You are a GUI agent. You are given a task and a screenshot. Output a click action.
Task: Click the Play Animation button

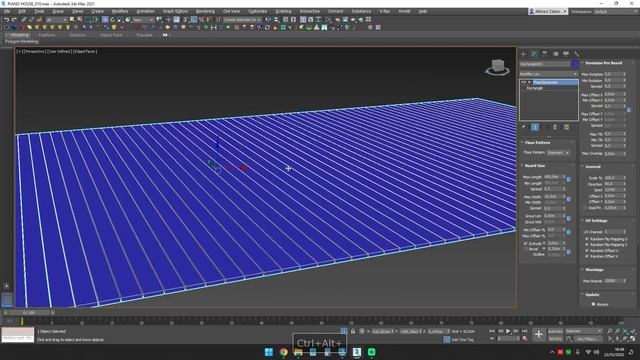(x=508, y=331)
